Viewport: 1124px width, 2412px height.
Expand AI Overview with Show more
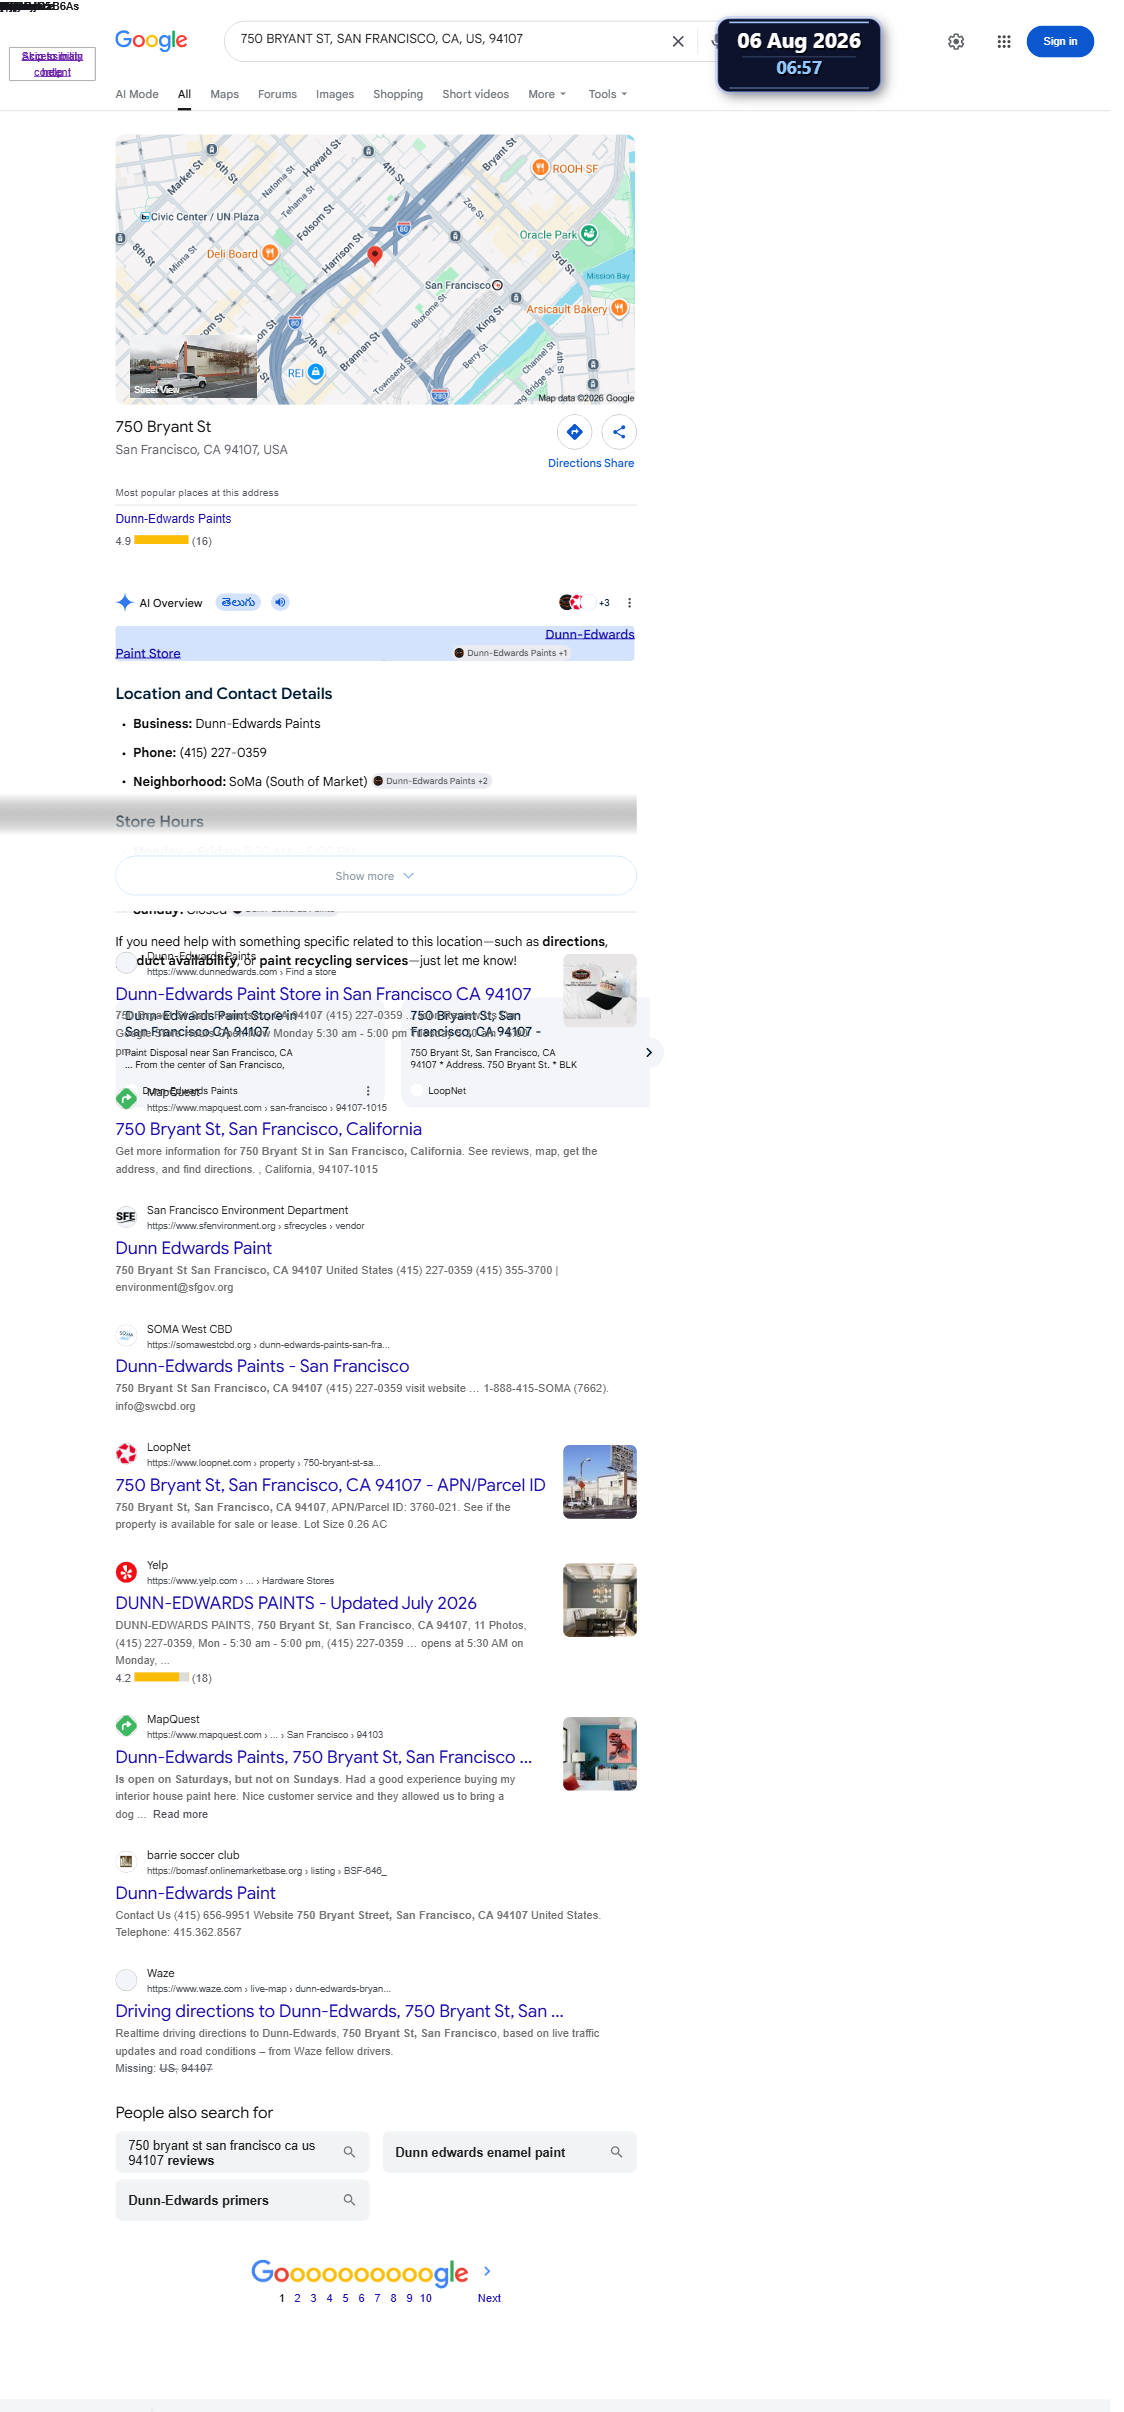(x=376, y=876)
